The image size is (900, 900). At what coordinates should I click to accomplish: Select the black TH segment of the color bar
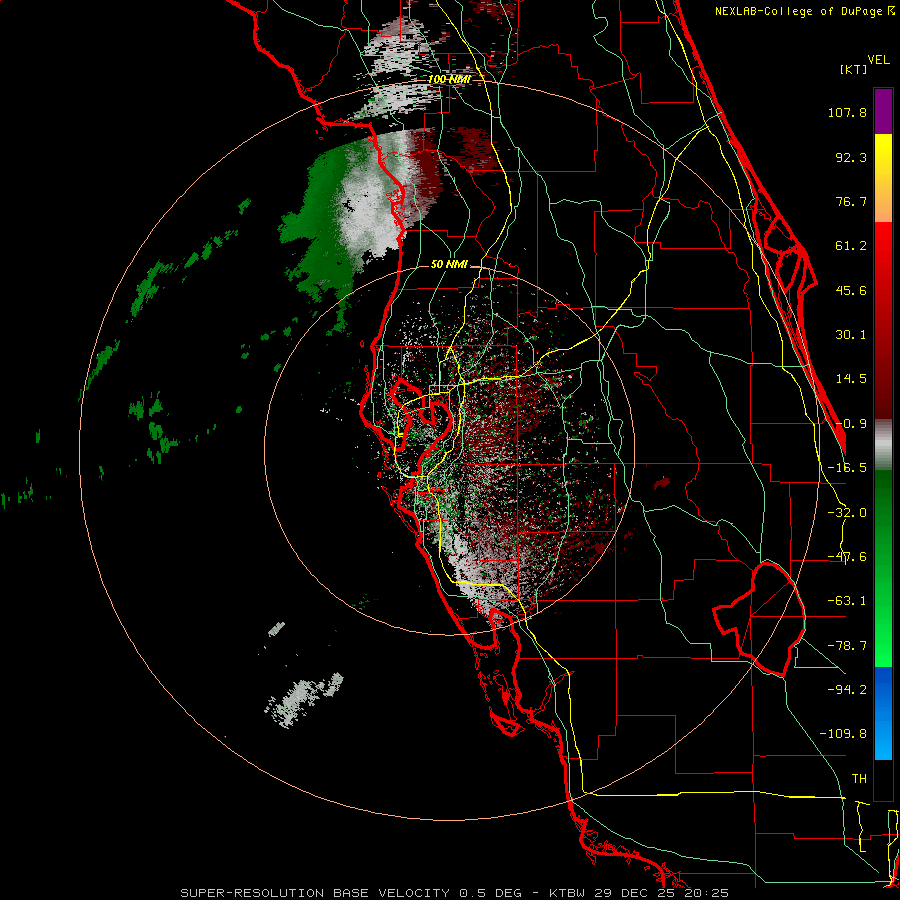(x=883, y=780)
